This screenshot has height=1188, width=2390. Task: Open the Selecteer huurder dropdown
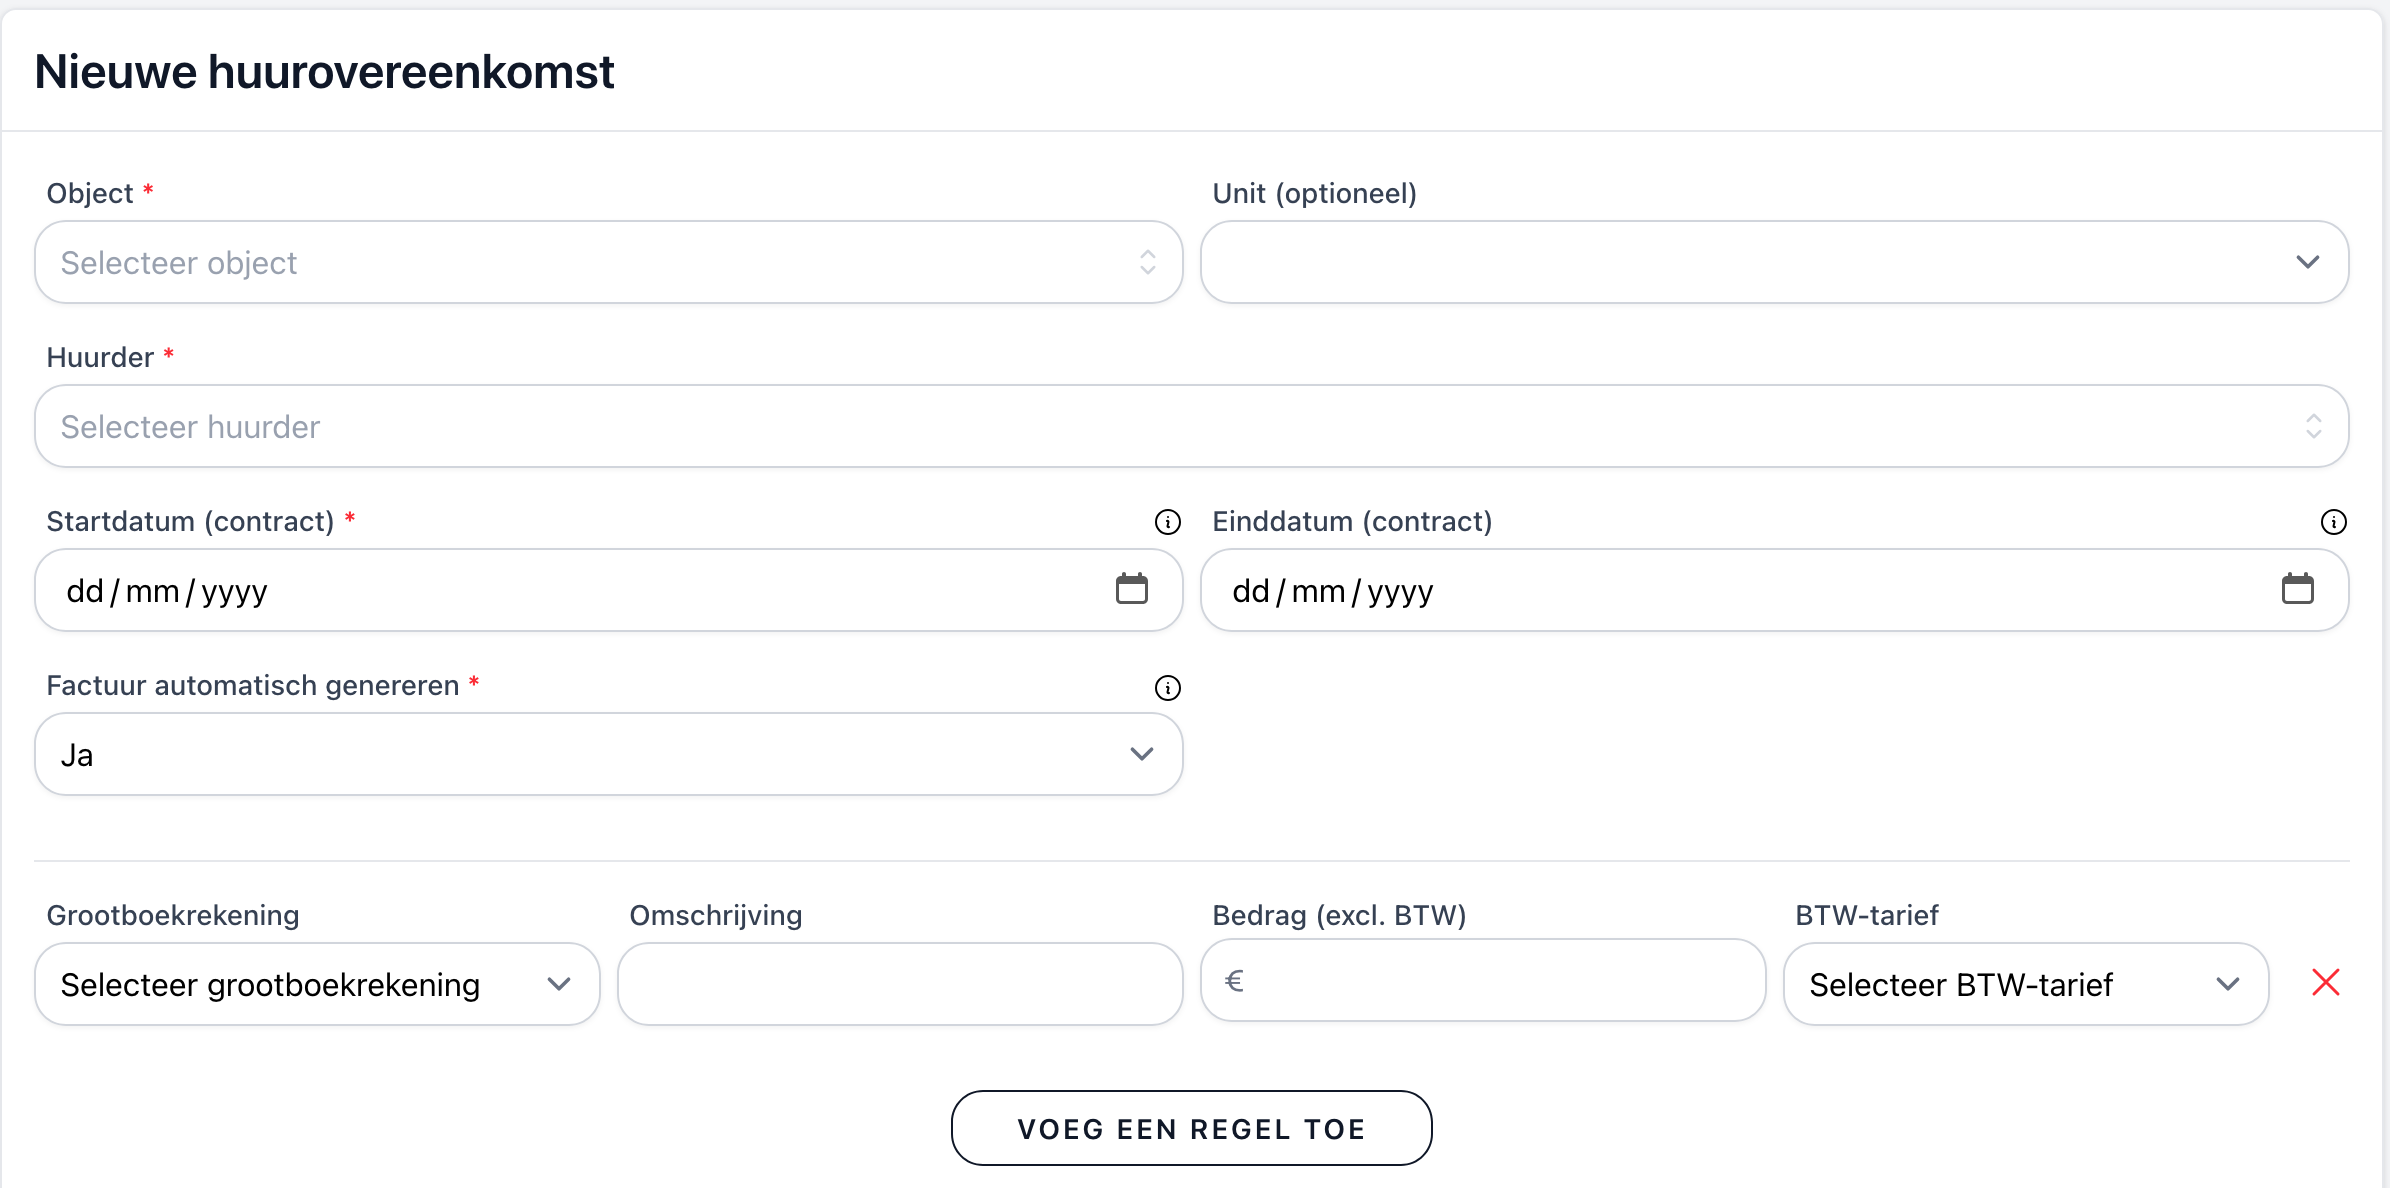[1190, 426]
